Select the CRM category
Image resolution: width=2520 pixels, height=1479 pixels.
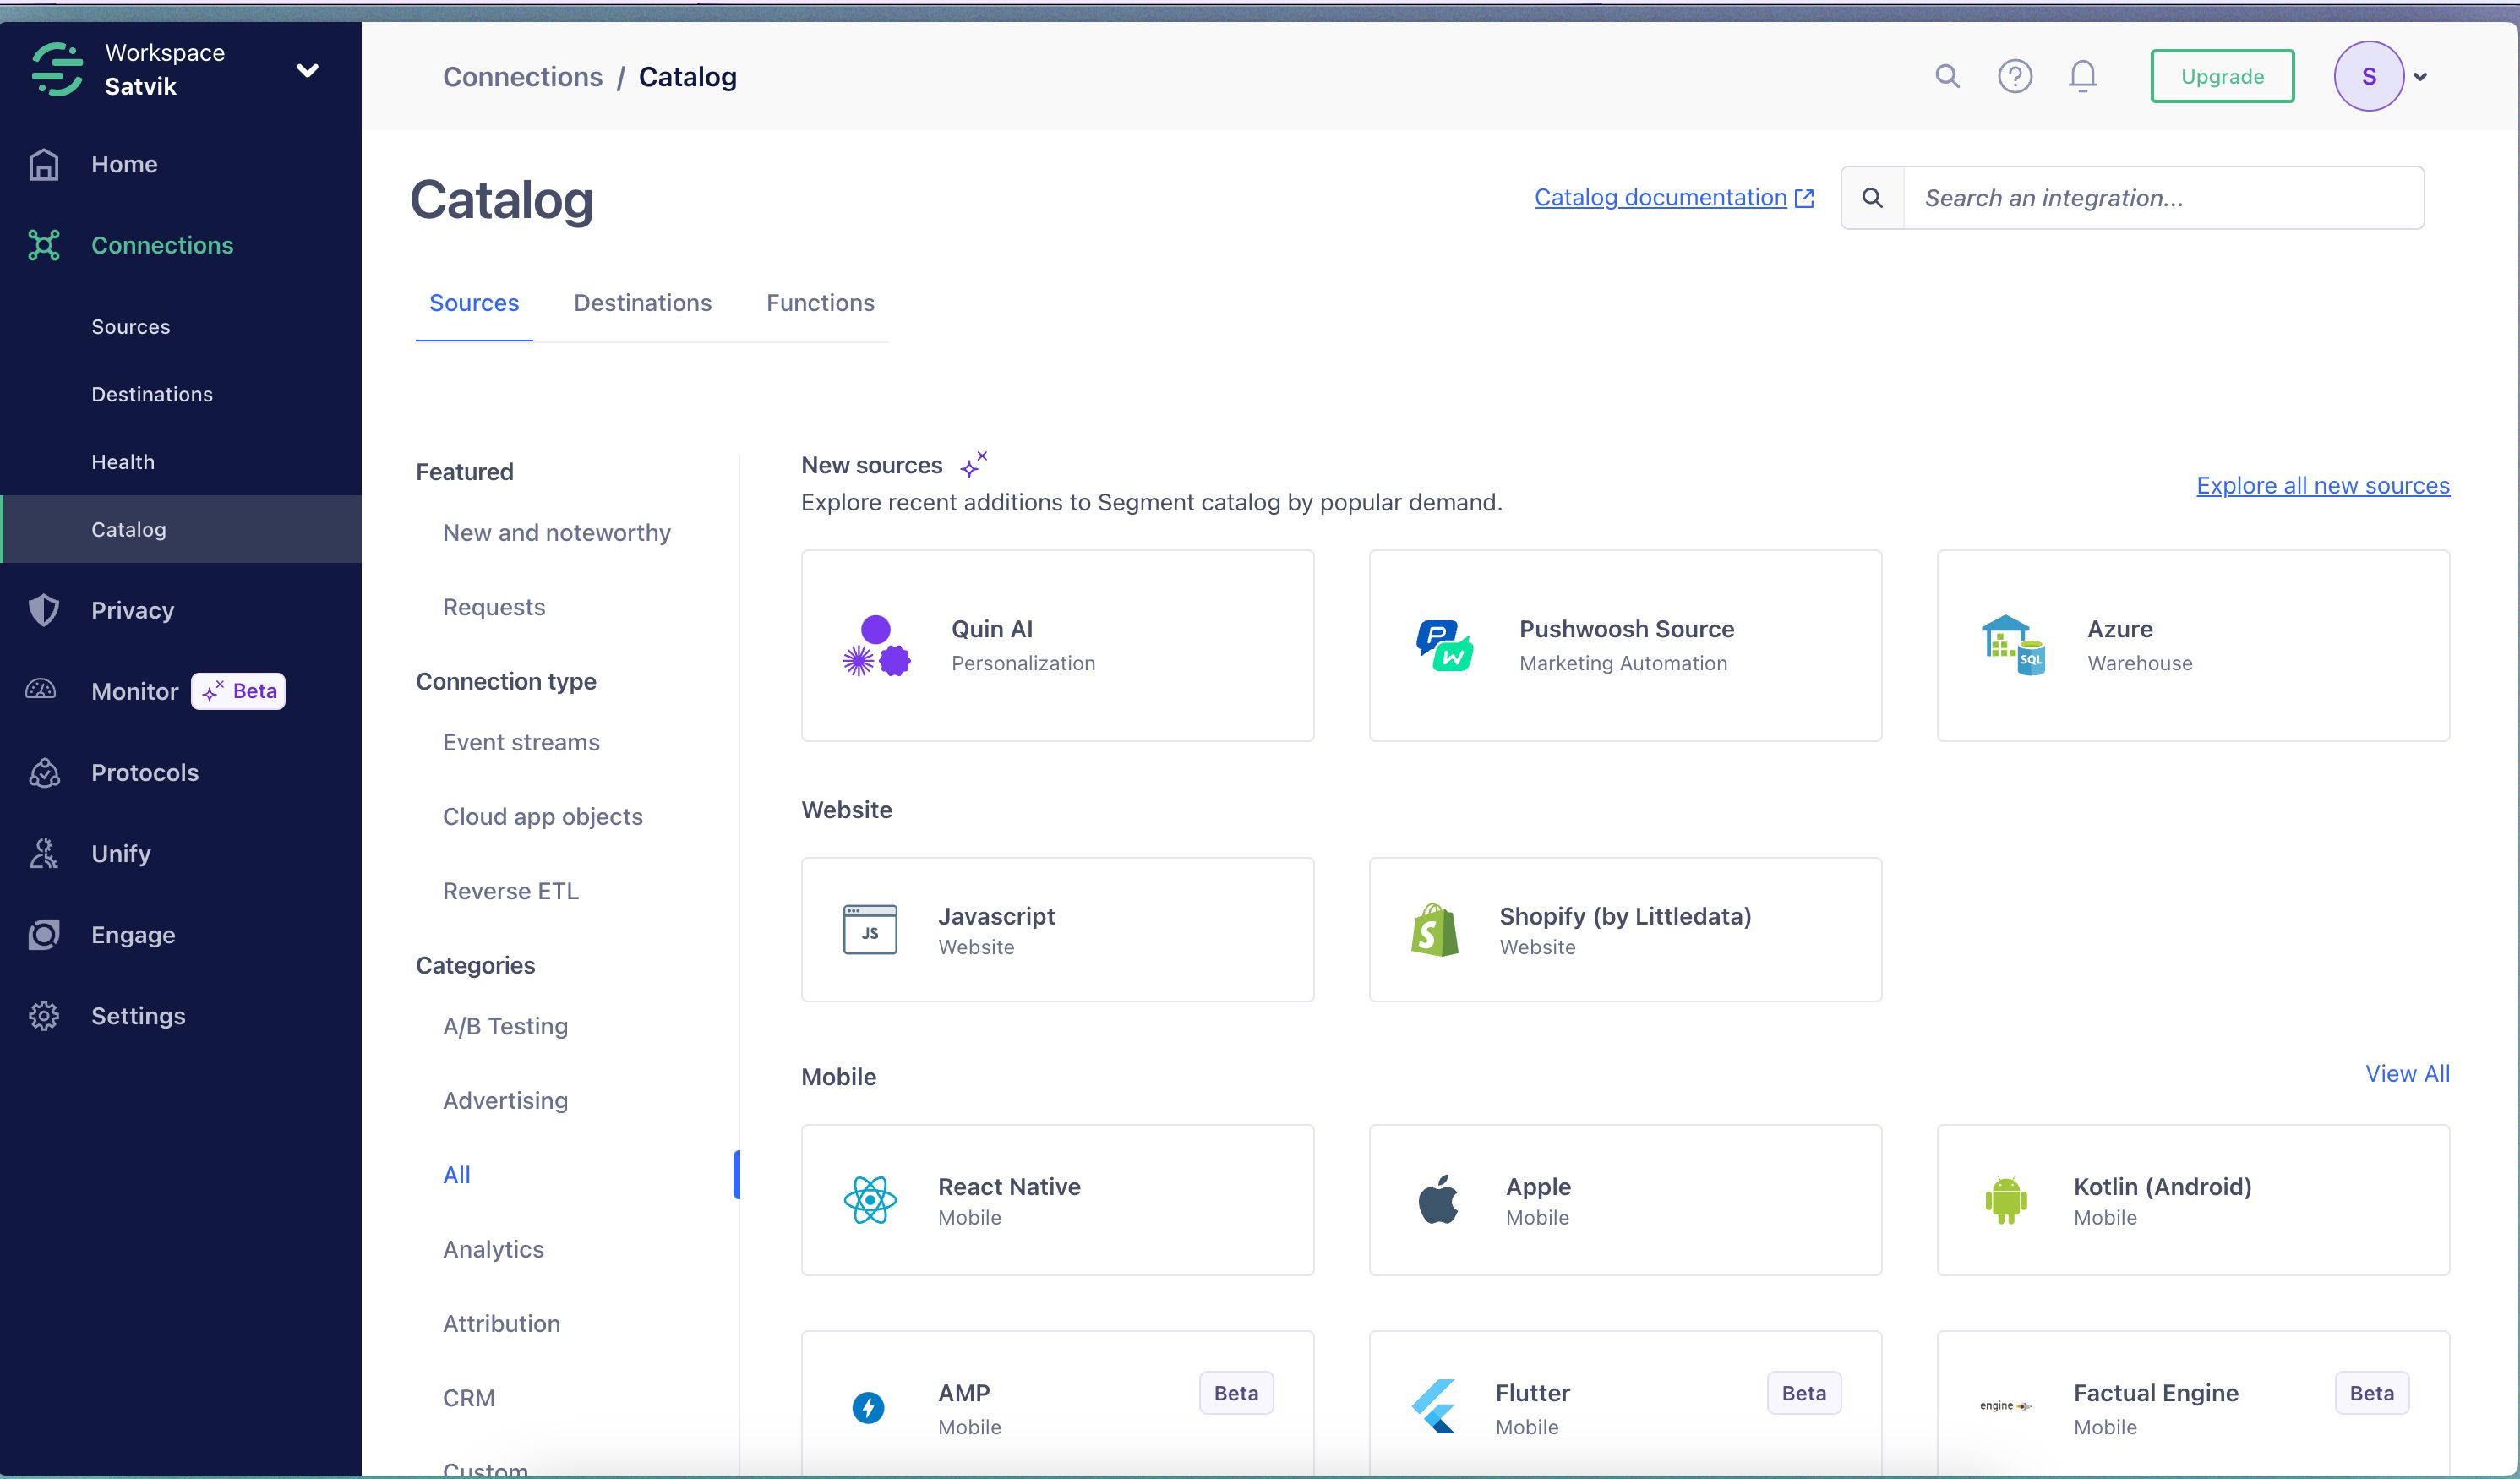[x=469, y=1398]
